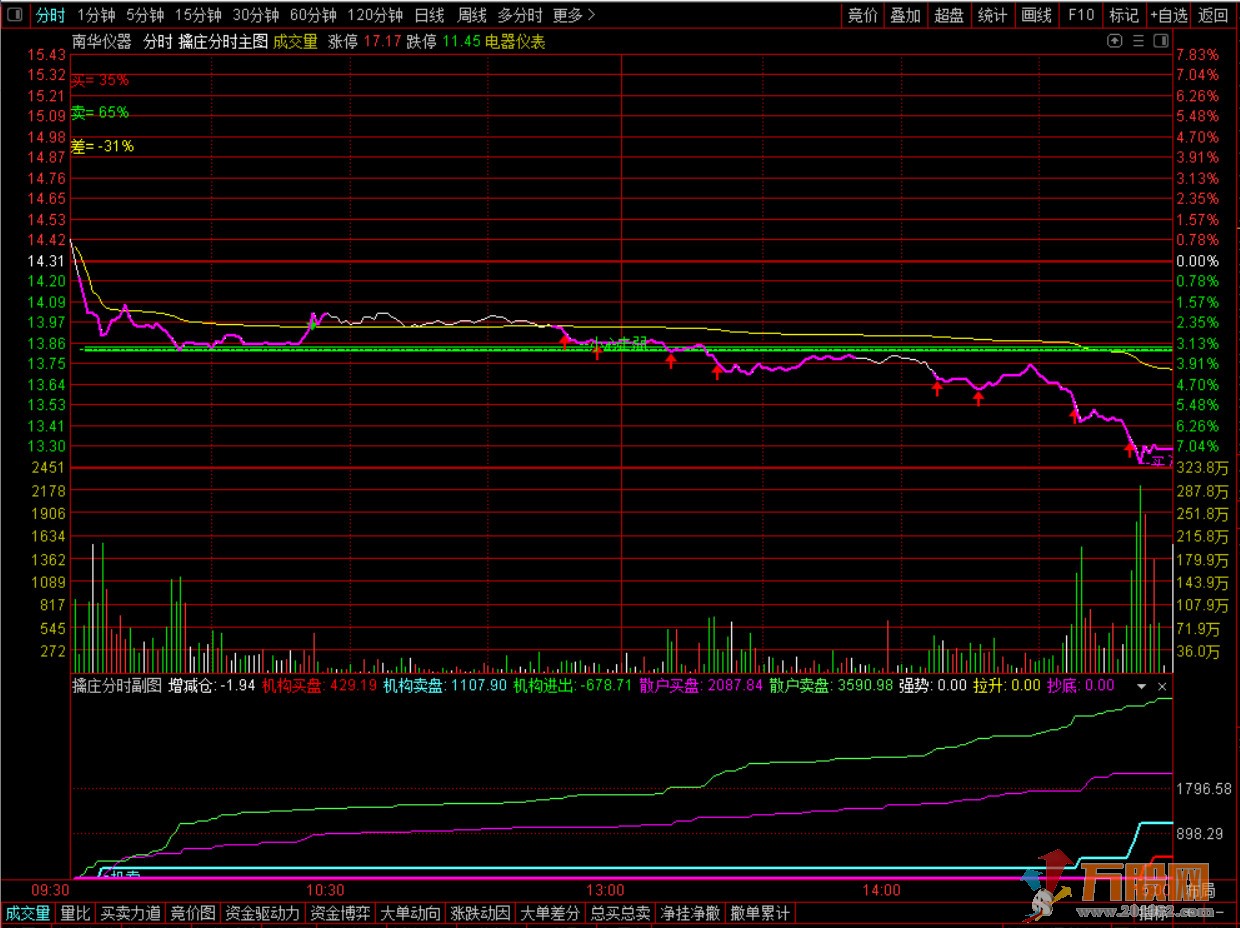Click the 7.83% top percent scale label
The image size is (1240, 928).
pyautogui.click(x=1198, y=55)
